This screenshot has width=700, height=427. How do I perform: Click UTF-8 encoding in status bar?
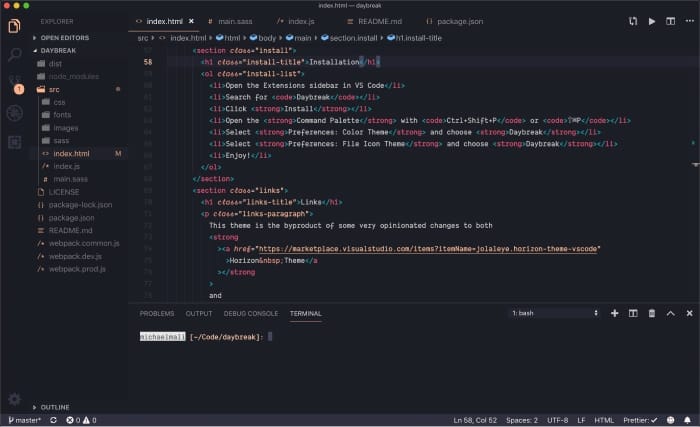coord(558,420)
